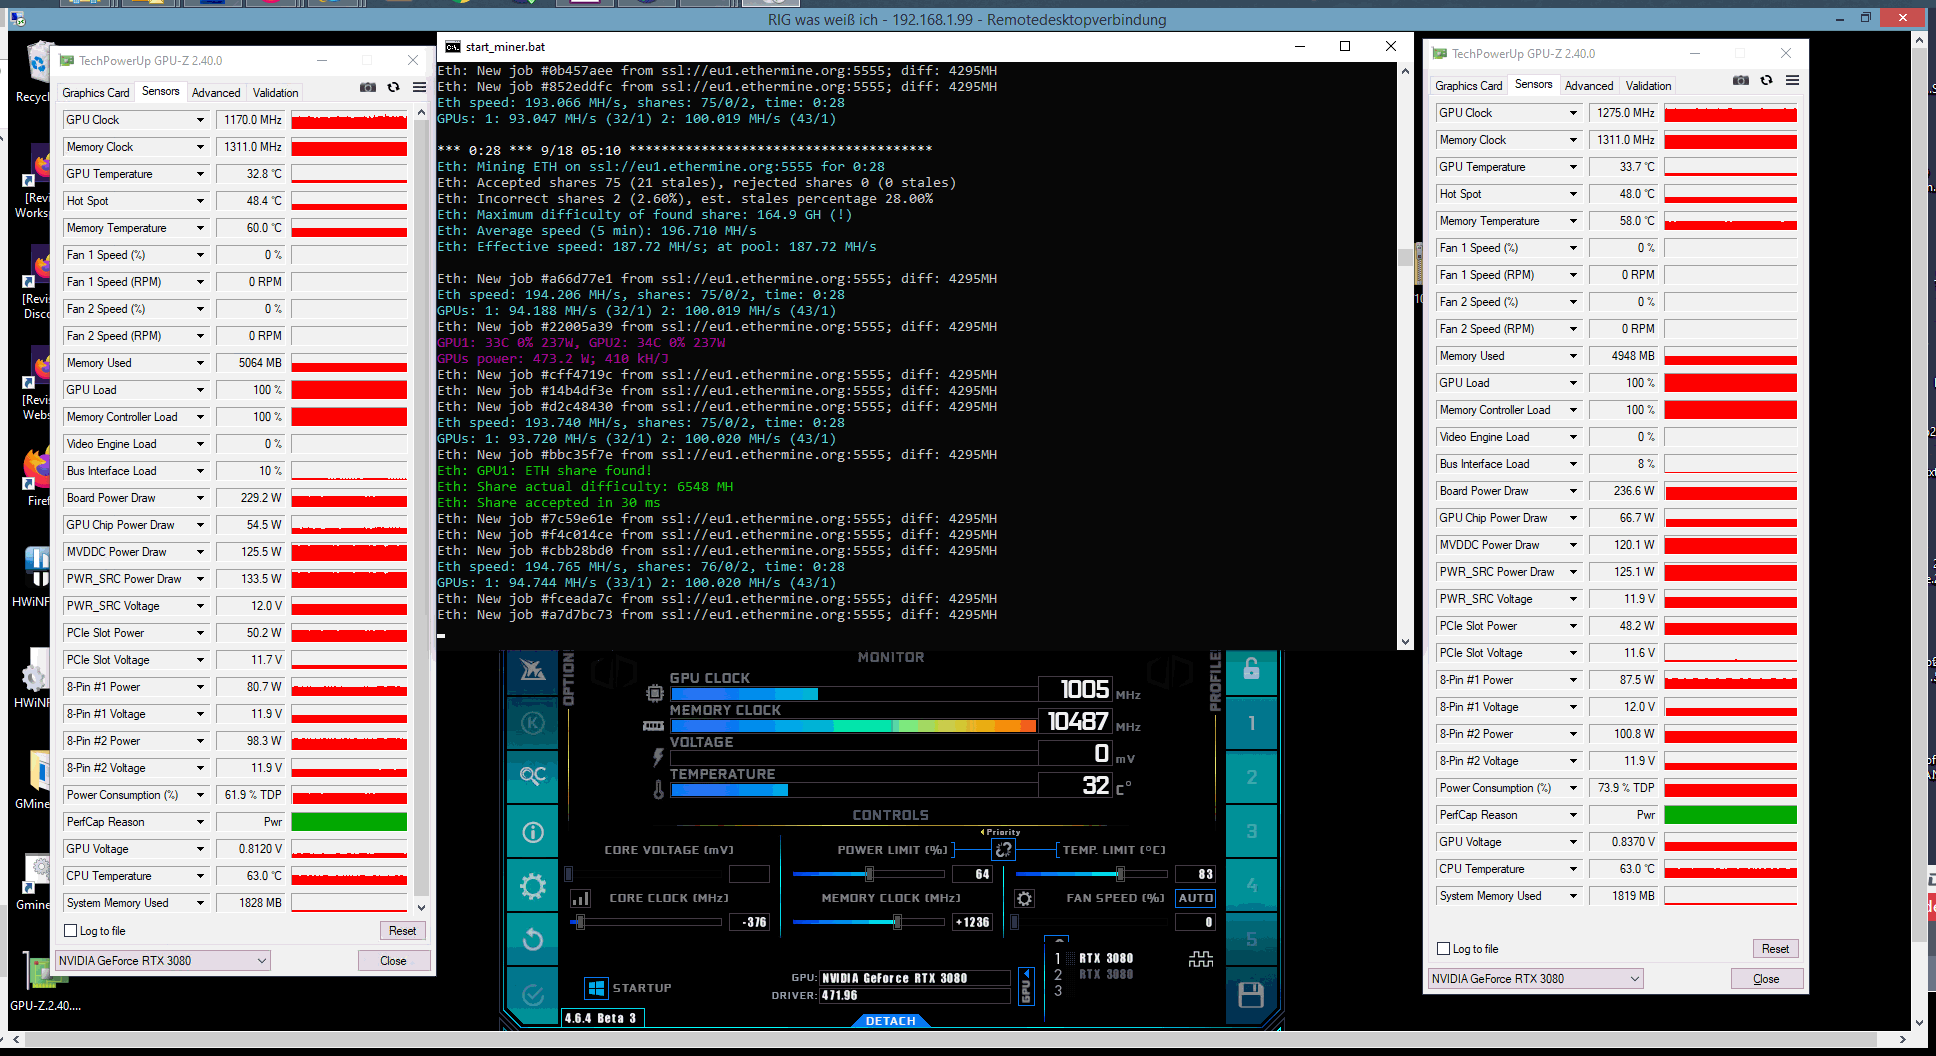
Task: Open fan settings gear beside Fan Speed
Action: point(1024,898)
